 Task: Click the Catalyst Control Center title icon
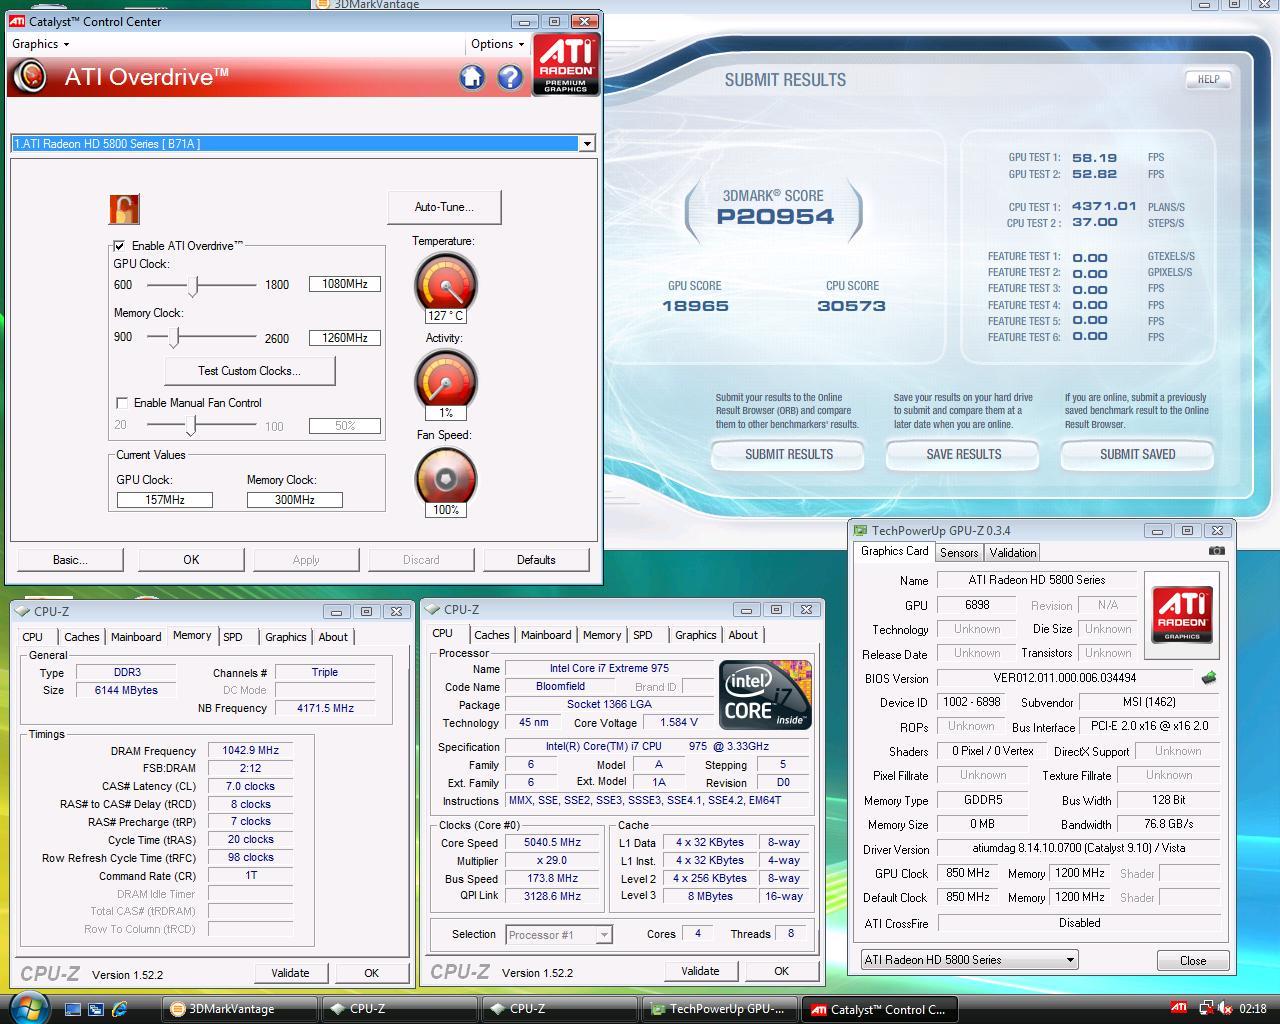click(18, 21)
